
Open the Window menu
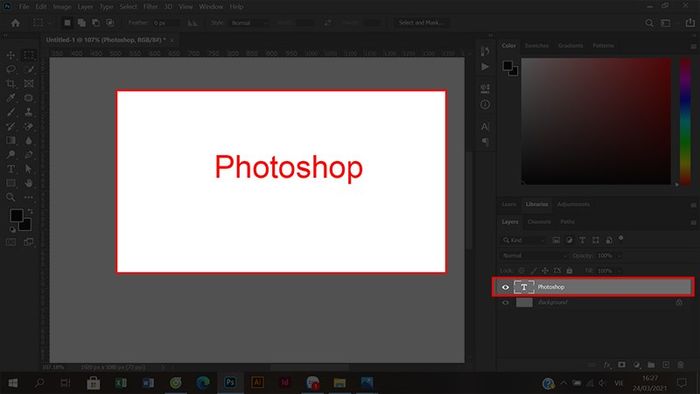point(211,7)
